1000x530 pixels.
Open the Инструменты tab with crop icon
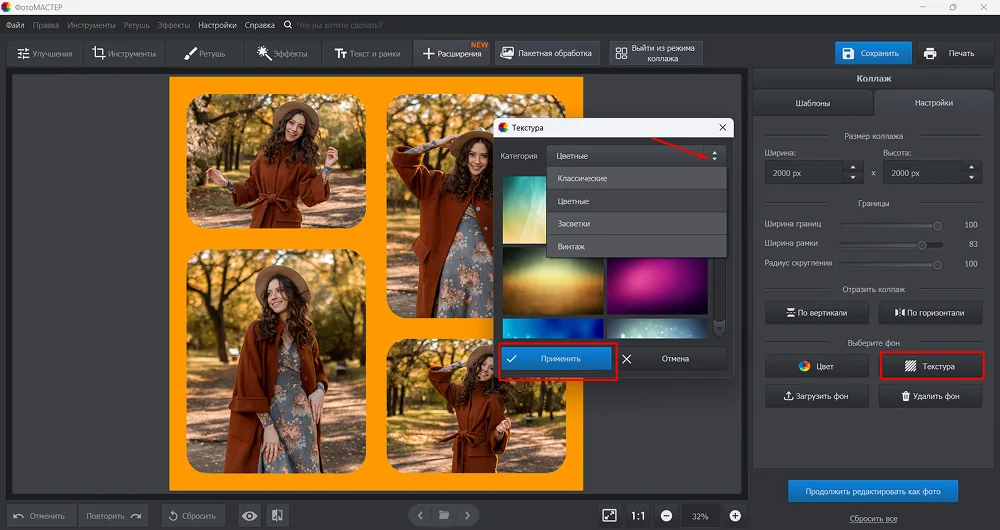(x=124, y=54)
